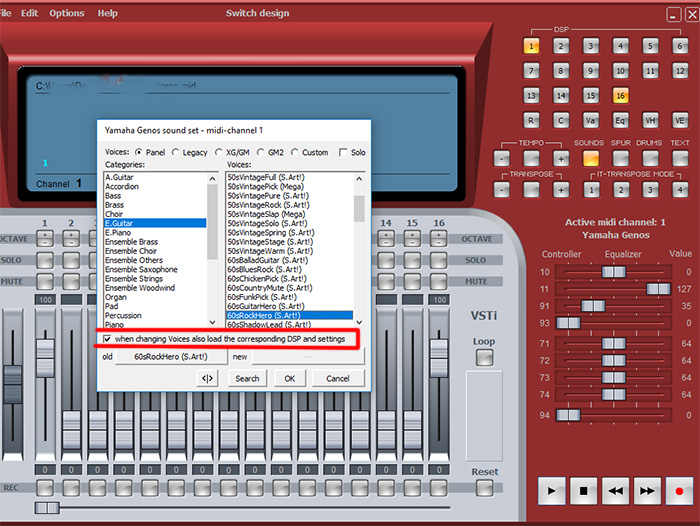Lower transpose with the minus button

click(x=502, y=190)
